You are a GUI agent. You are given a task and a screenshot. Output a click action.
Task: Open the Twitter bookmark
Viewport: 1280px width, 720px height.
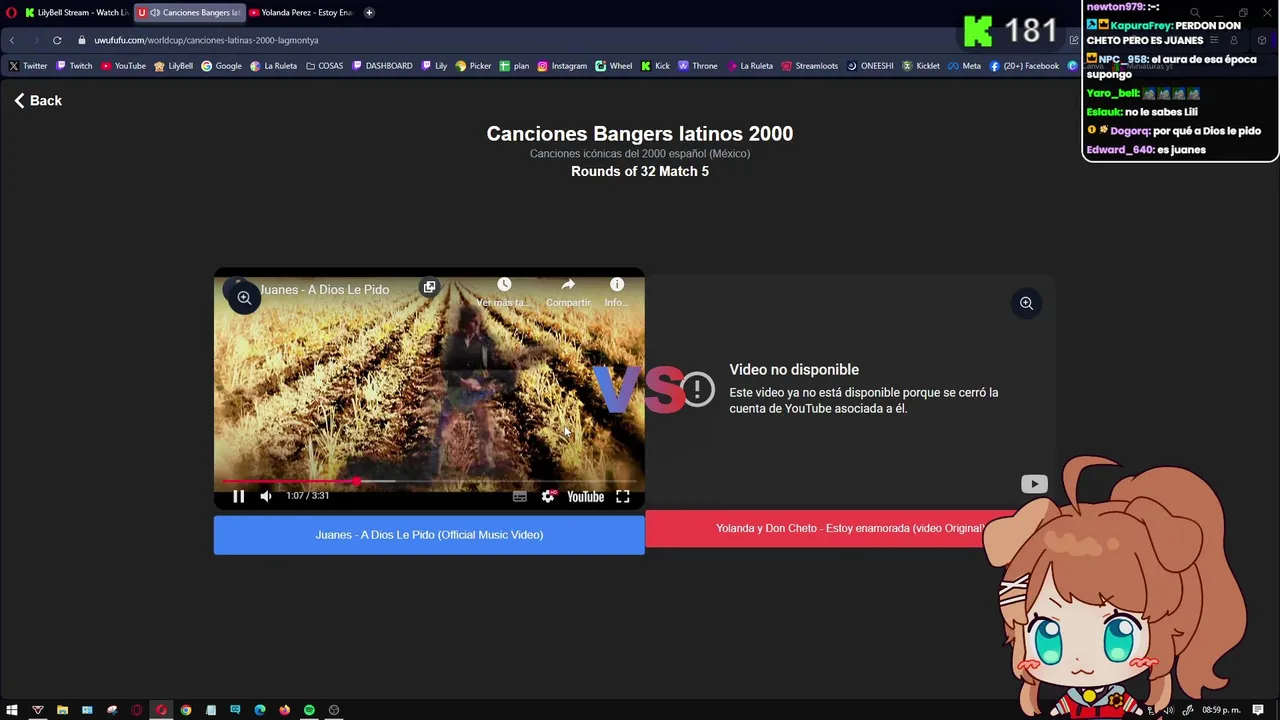click(28, 66)
